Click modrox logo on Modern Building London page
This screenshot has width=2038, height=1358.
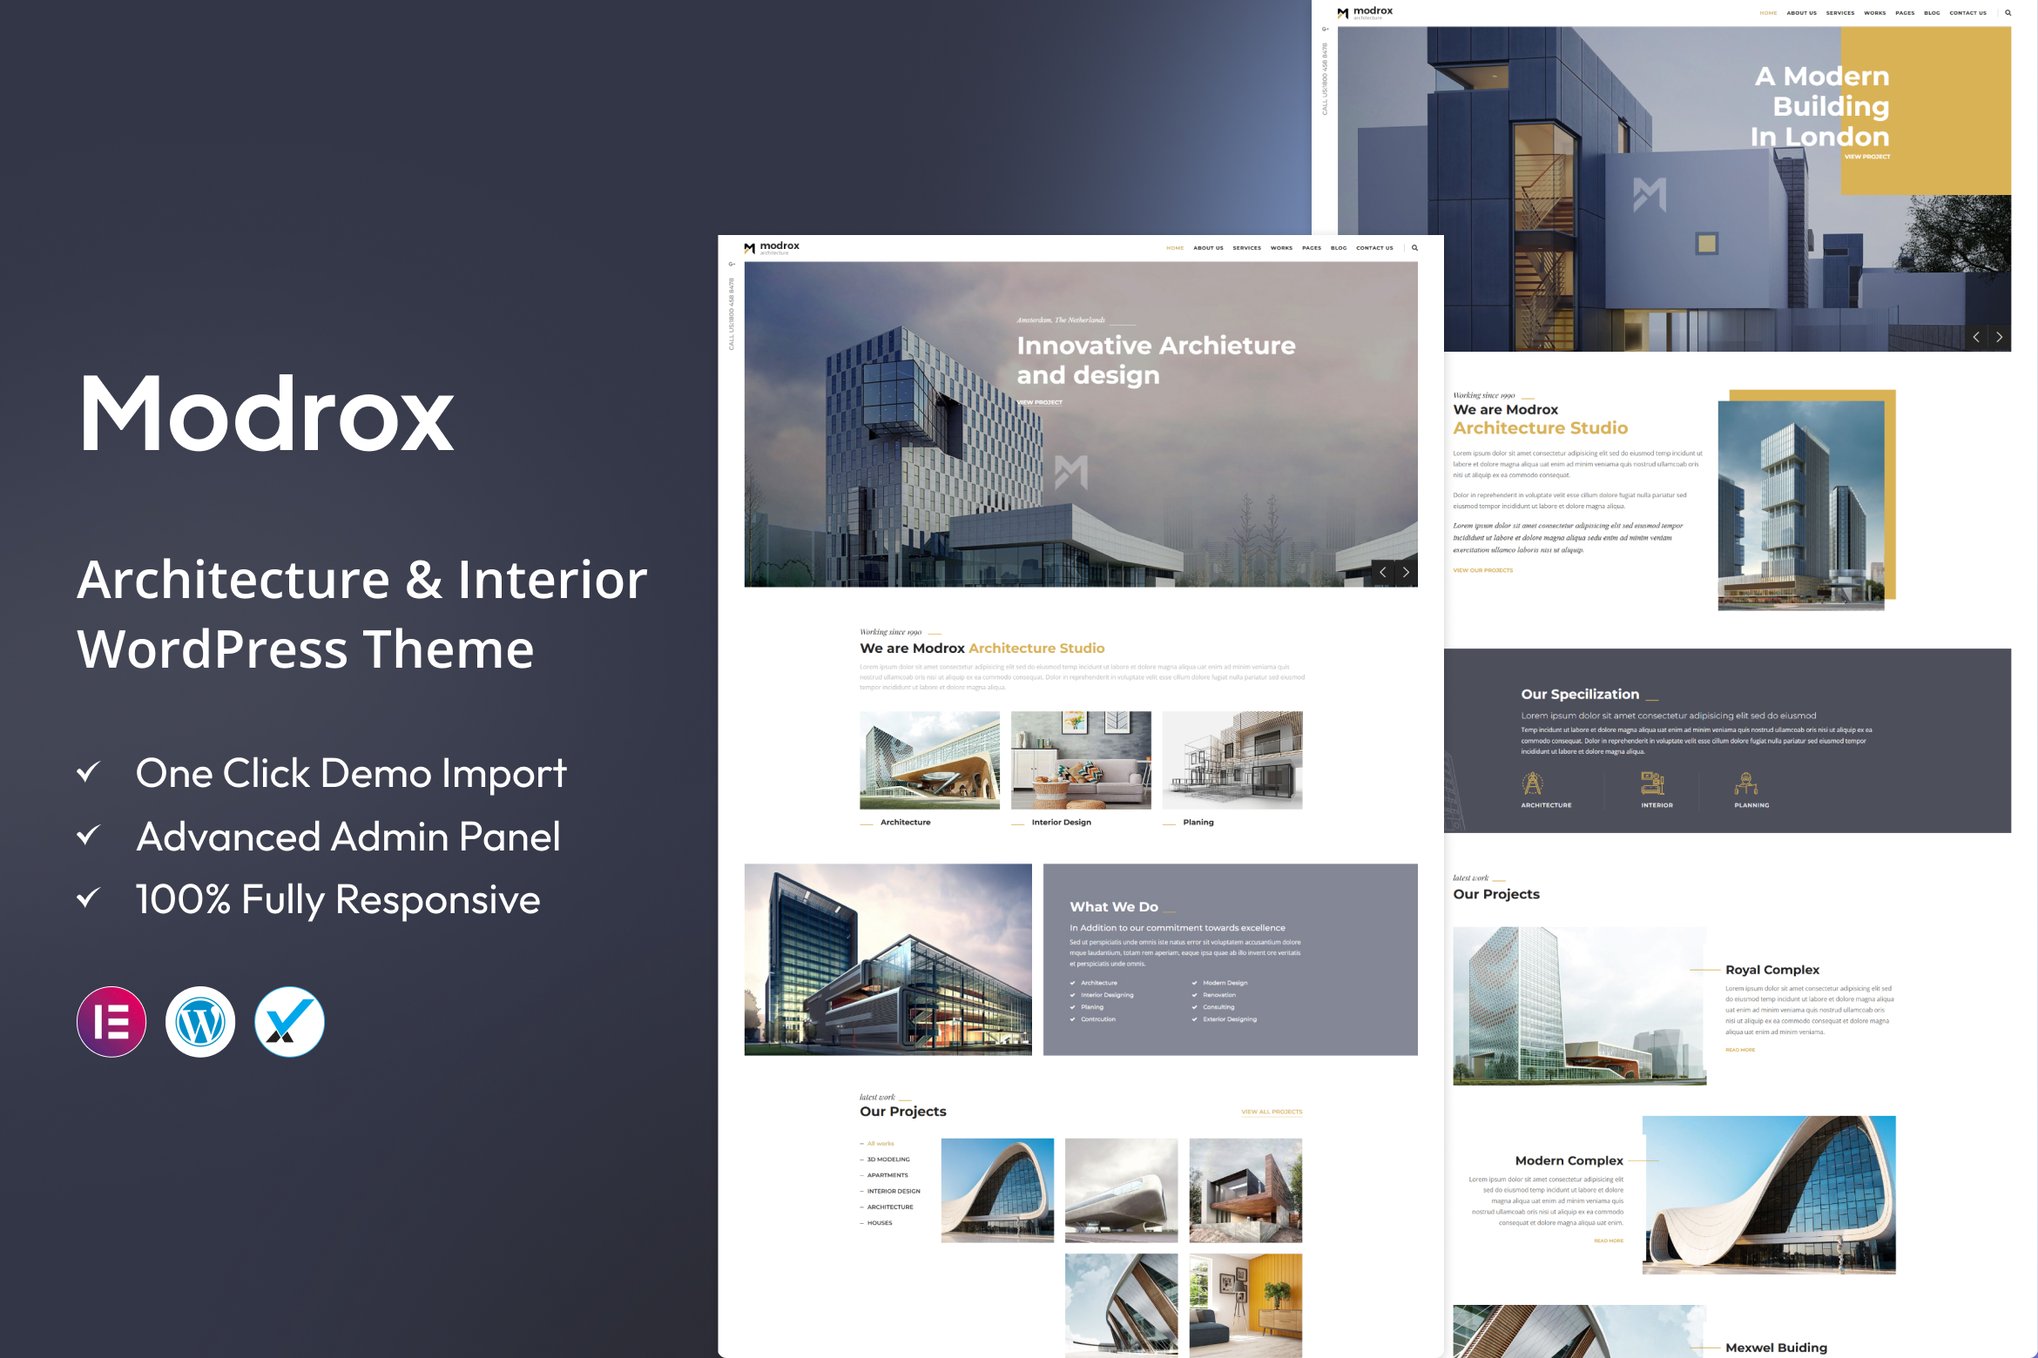point(1365,12)
